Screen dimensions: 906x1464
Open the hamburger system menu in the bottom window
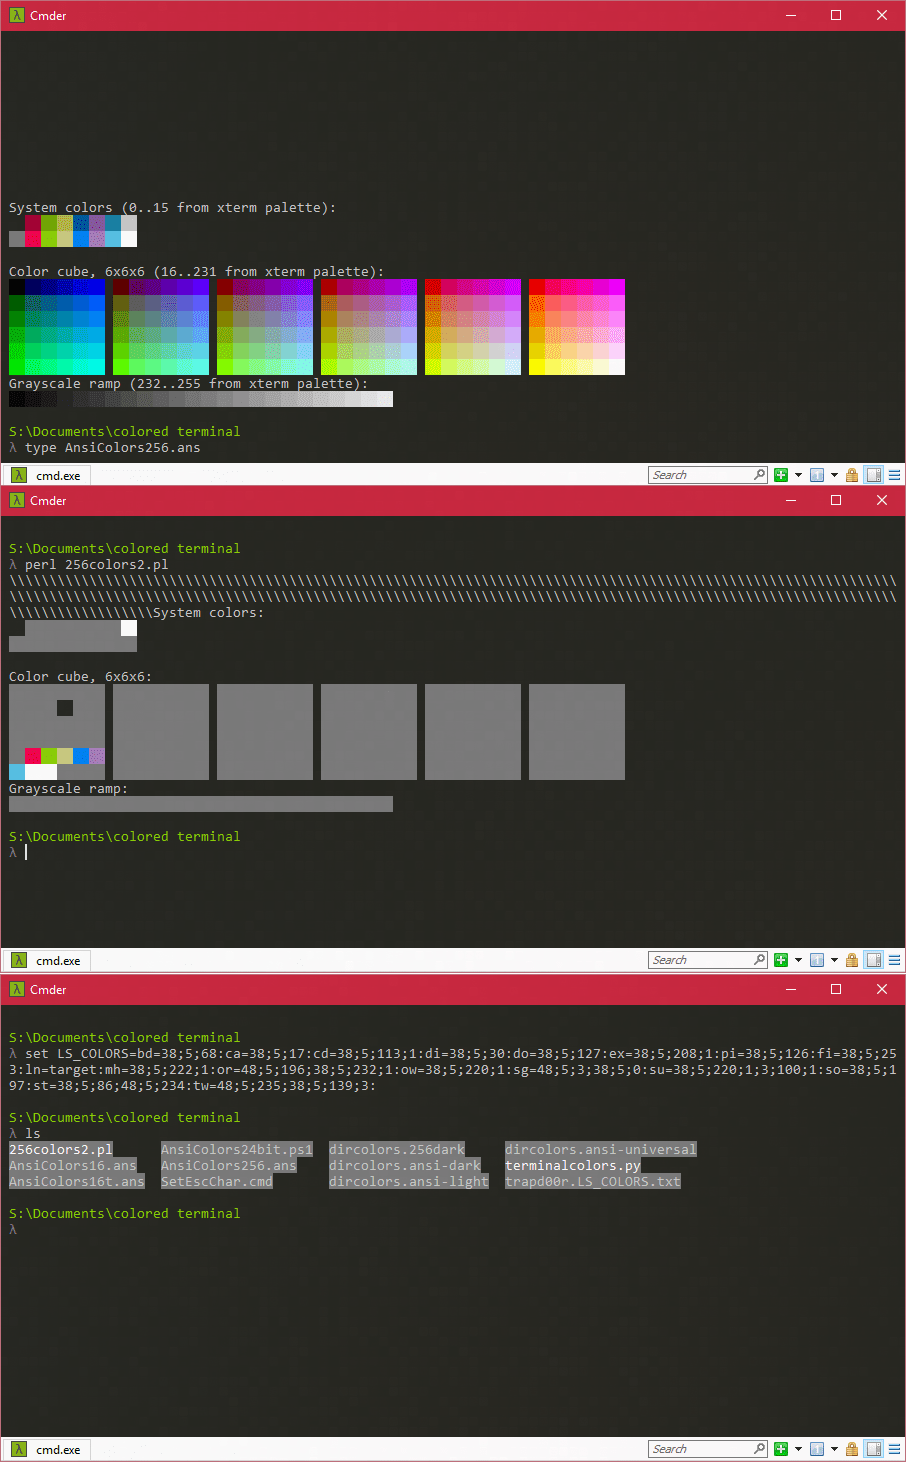click(893, 1448)
